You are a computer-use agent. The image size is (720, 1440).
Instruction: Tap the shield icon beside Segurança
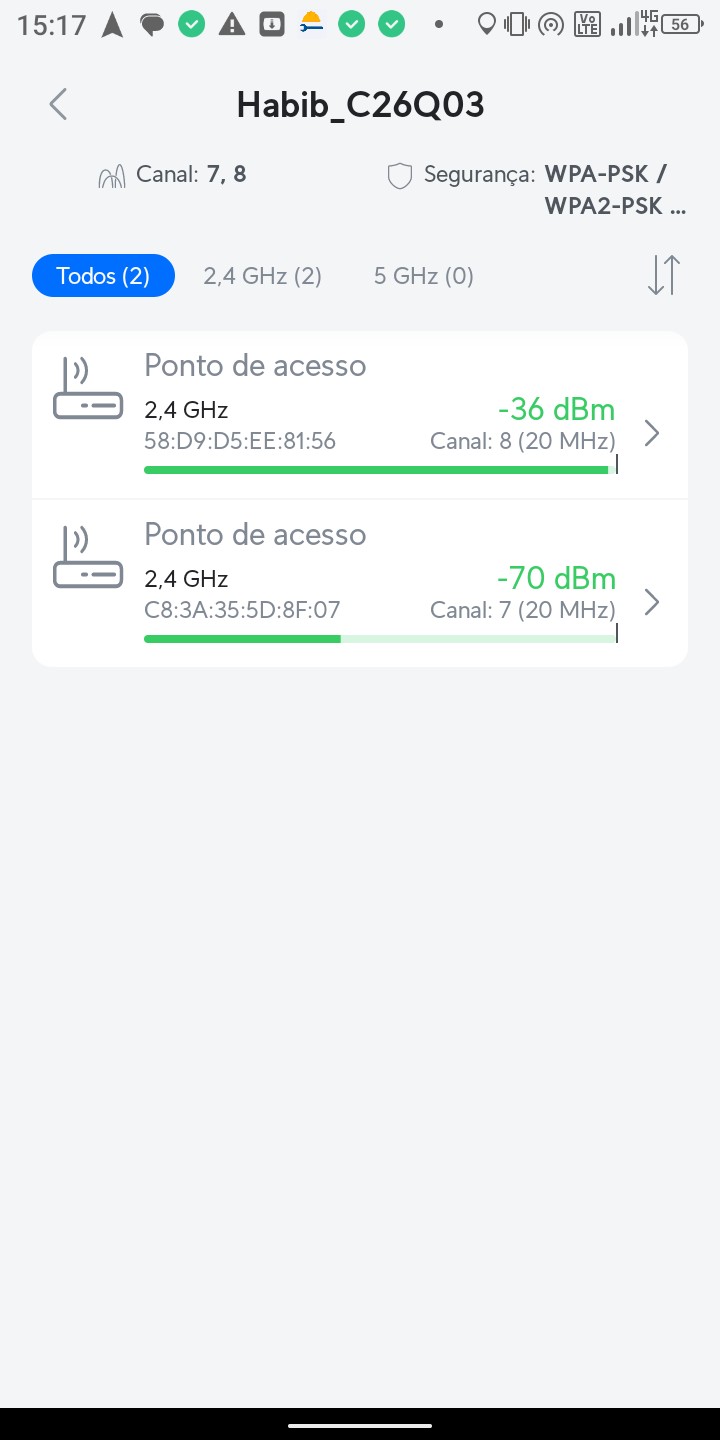point(400,176)
